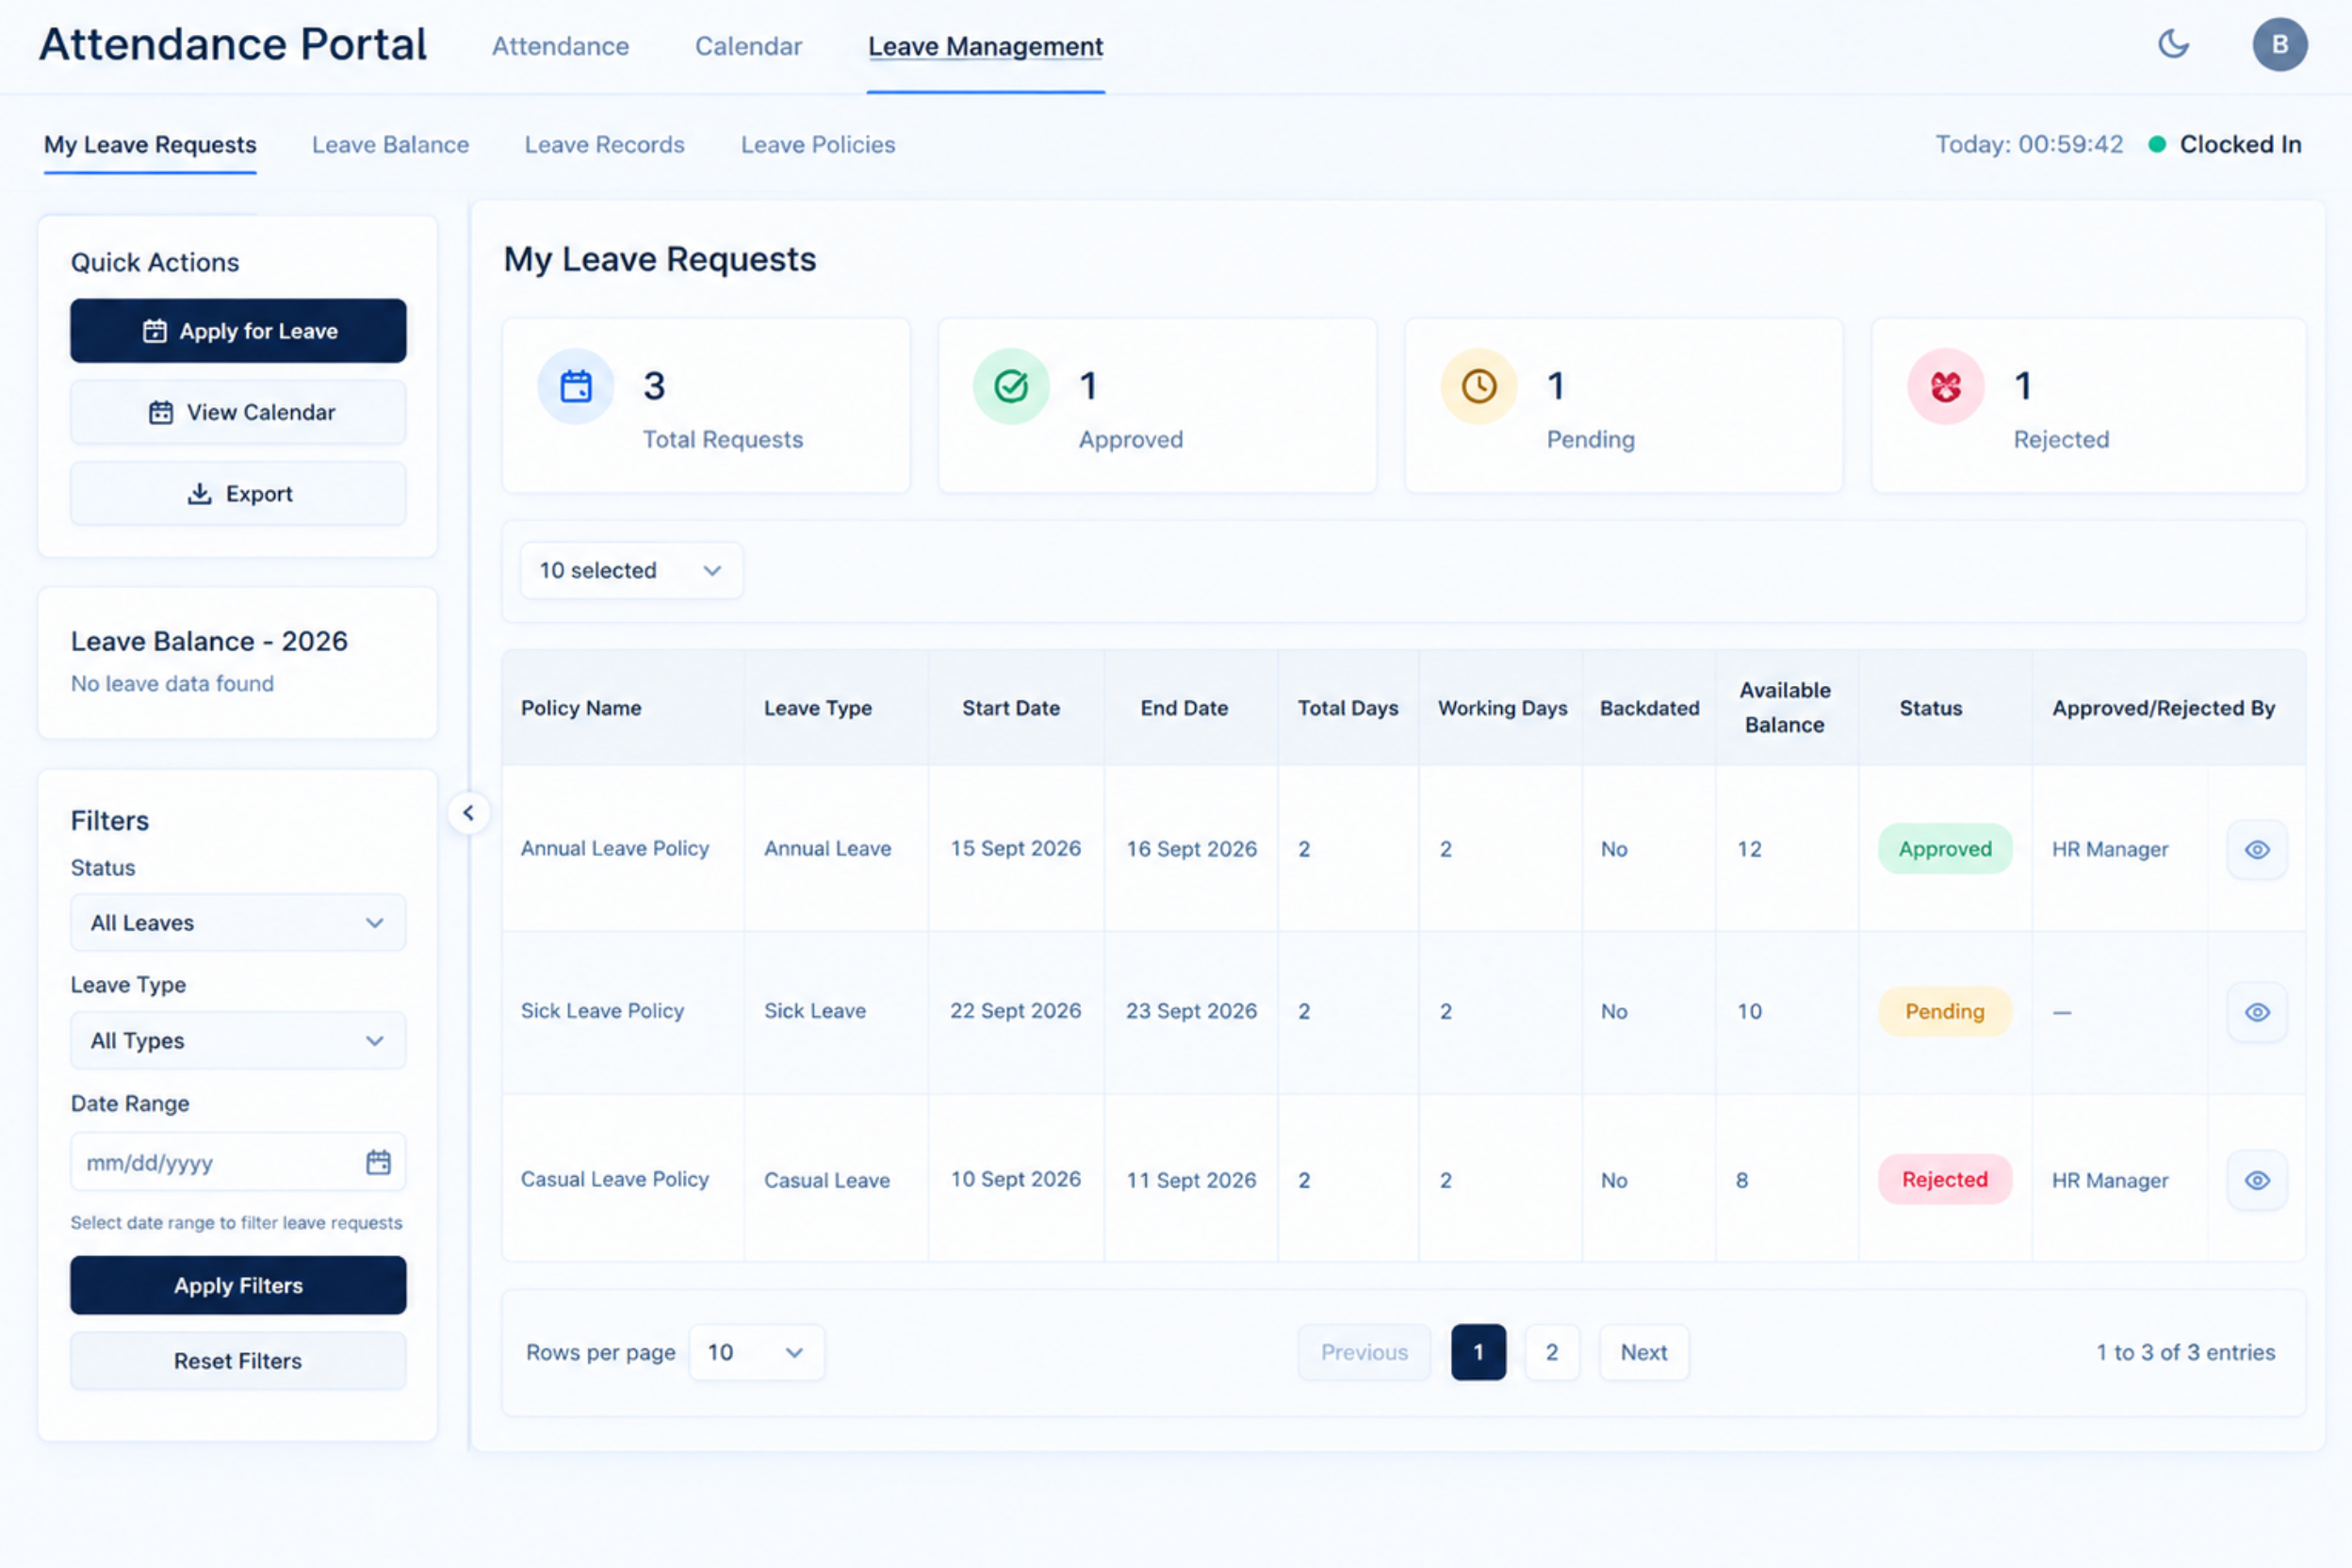Click the Attendance Portal title

[x=233, y=44]
